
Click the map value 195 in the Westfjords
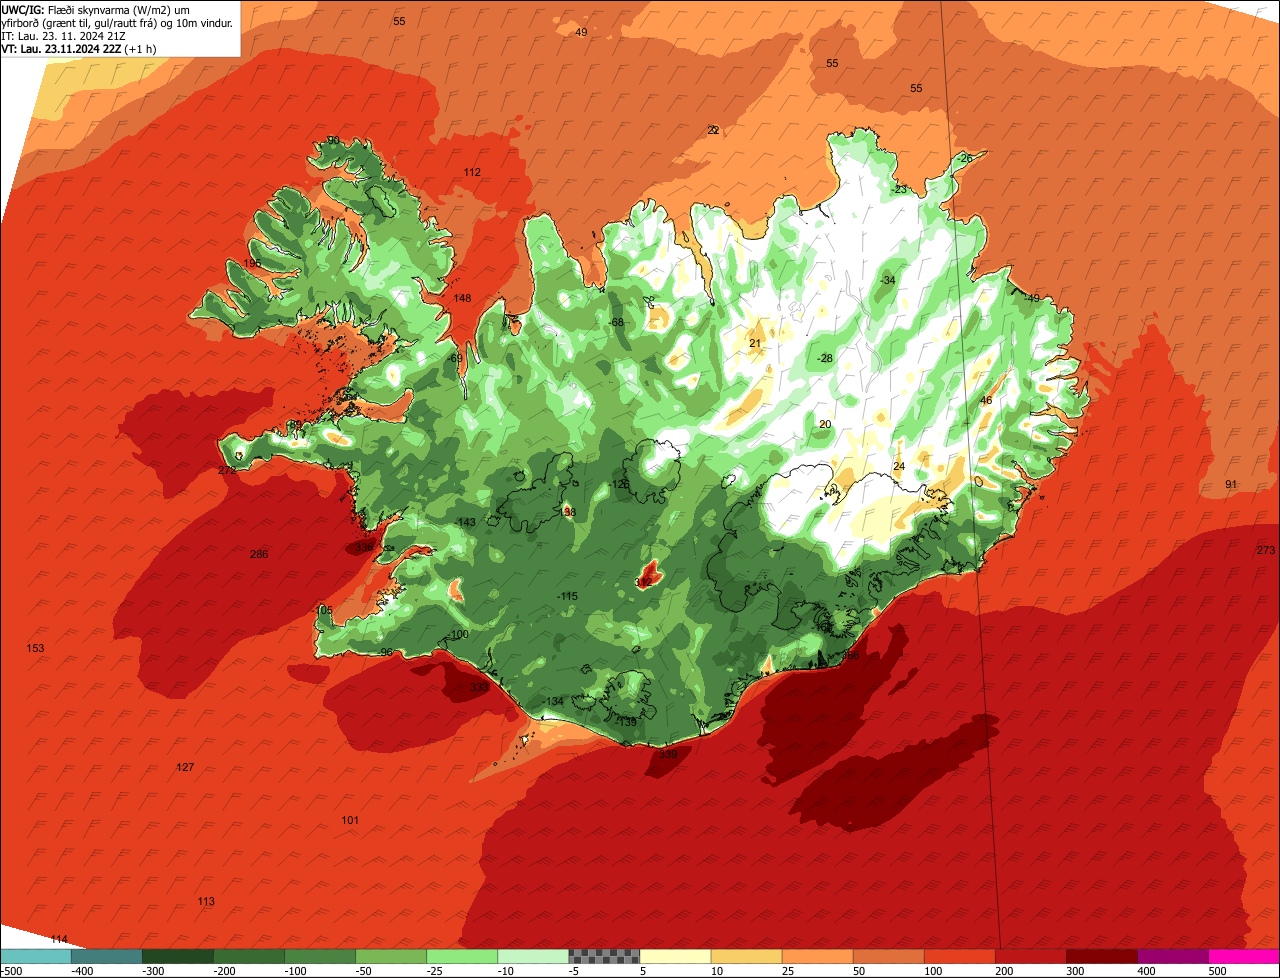(252, 263)
